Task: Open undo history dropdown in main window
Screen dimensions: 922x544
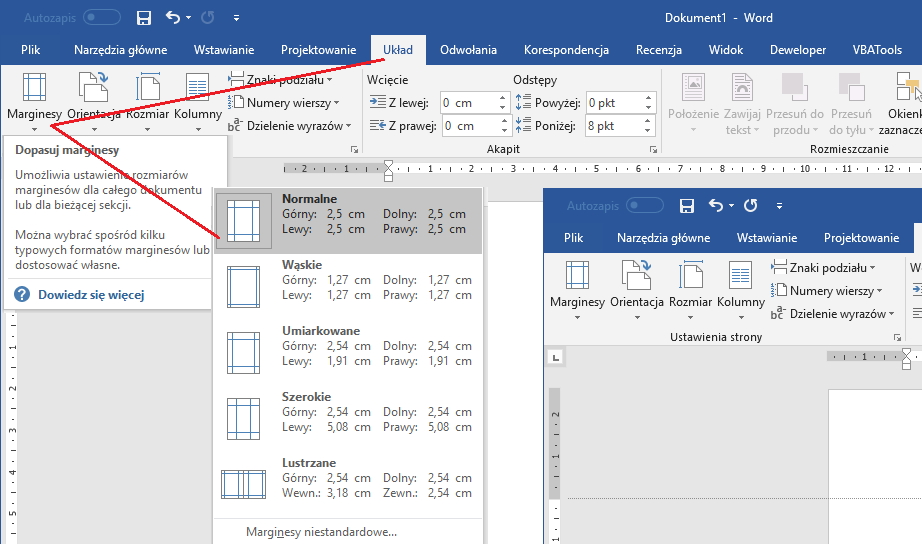Action: tap(188, 18)
